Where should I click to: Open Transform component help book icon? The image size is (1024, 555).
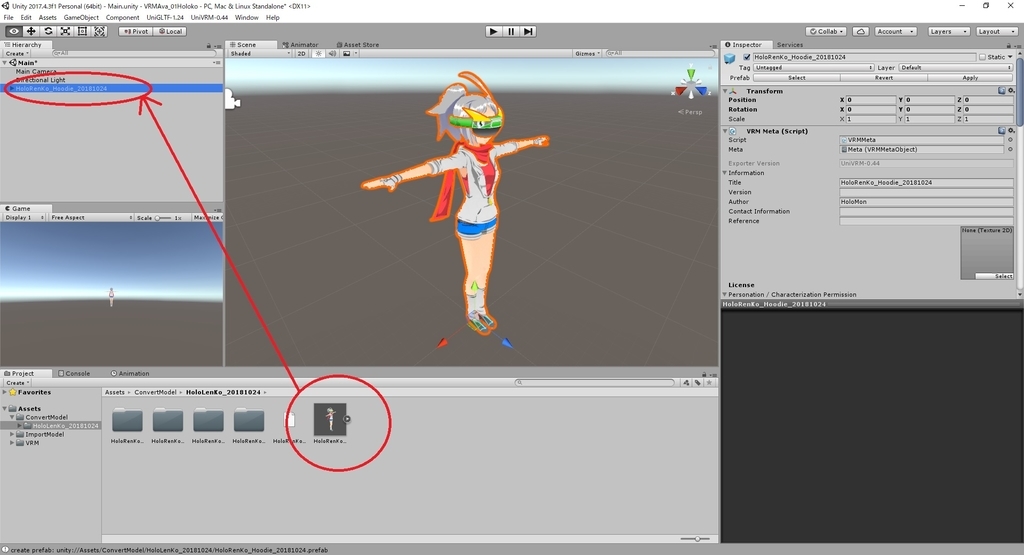tap(1002, 91)
